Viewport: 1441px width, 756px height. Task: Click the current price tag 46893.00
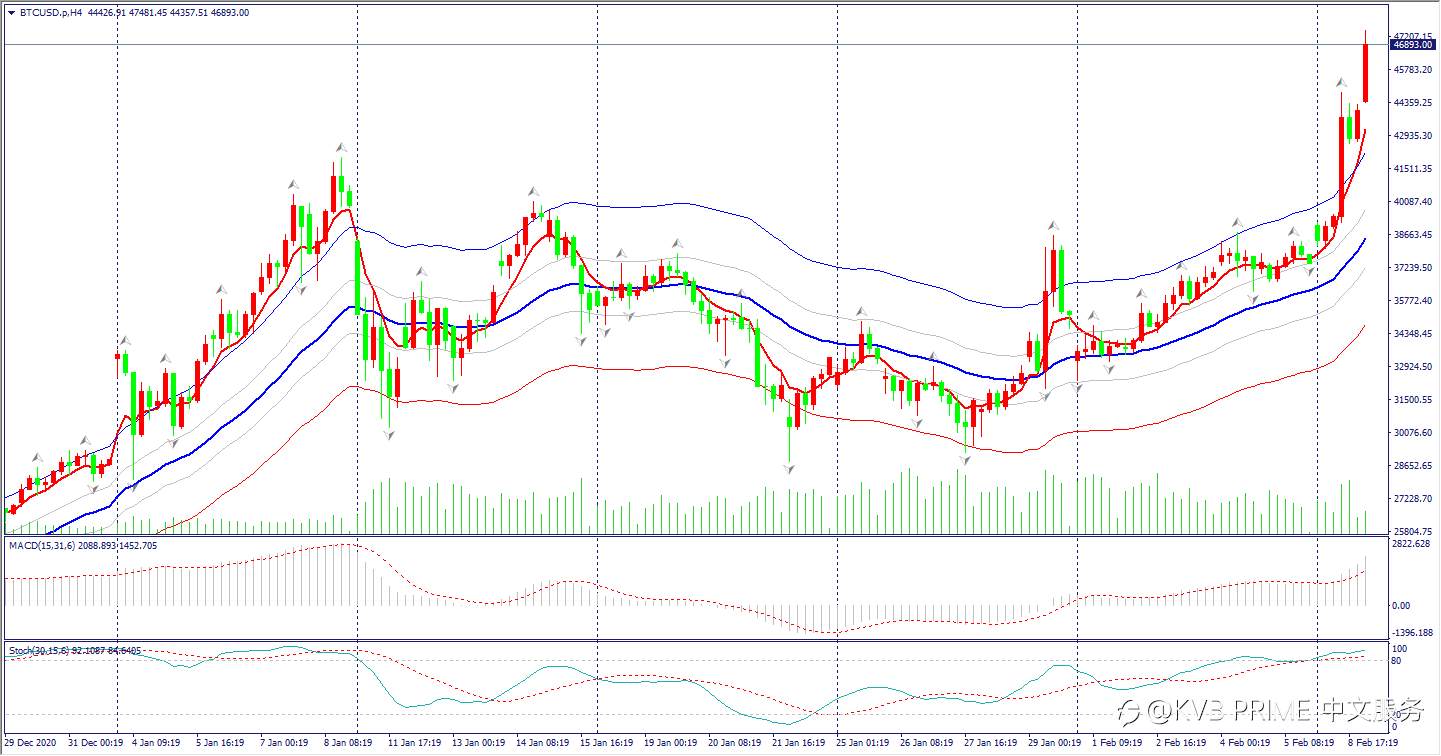1413,45
